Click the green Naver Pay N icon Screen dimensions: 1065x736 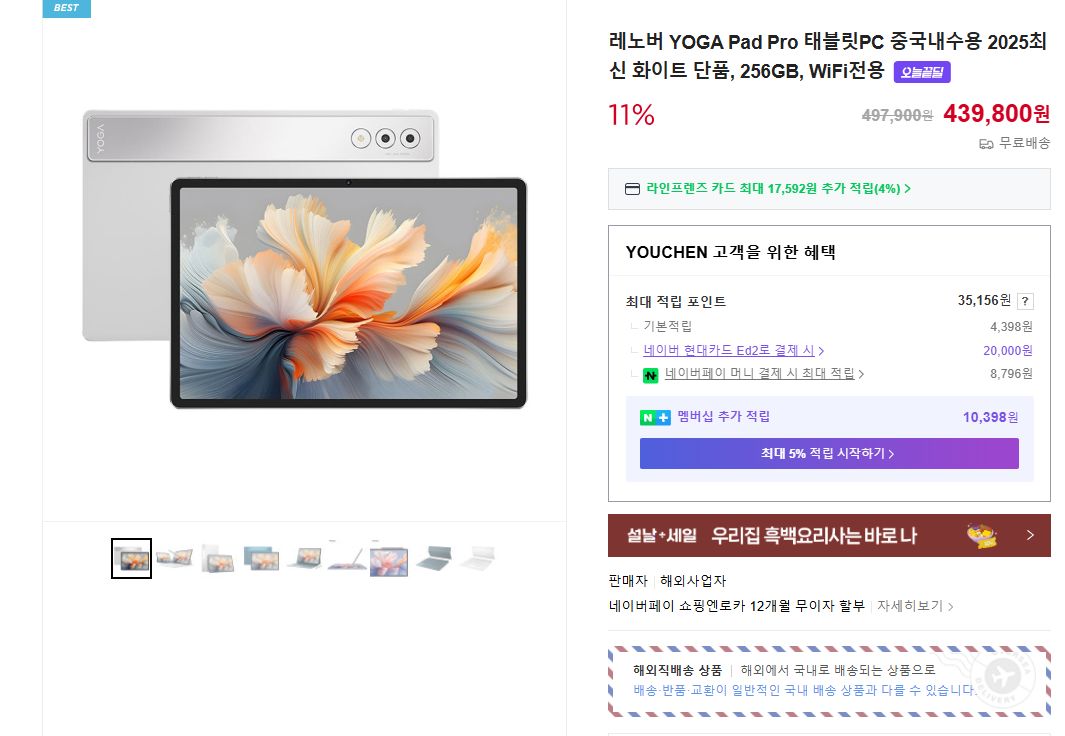(x=651, y=375)
